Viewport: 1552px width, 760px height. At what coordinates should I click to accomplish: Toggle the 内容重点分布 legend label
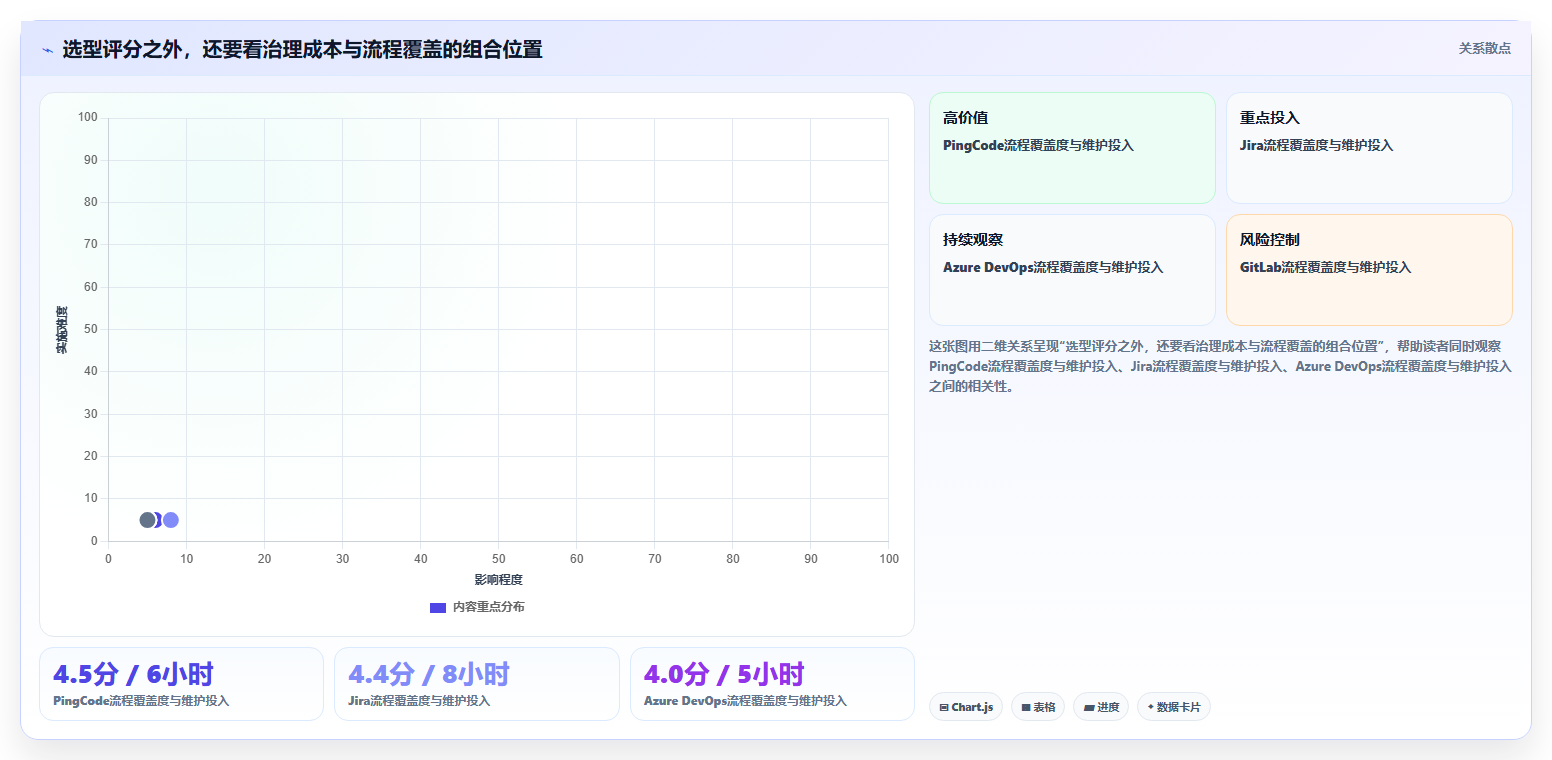488,607
